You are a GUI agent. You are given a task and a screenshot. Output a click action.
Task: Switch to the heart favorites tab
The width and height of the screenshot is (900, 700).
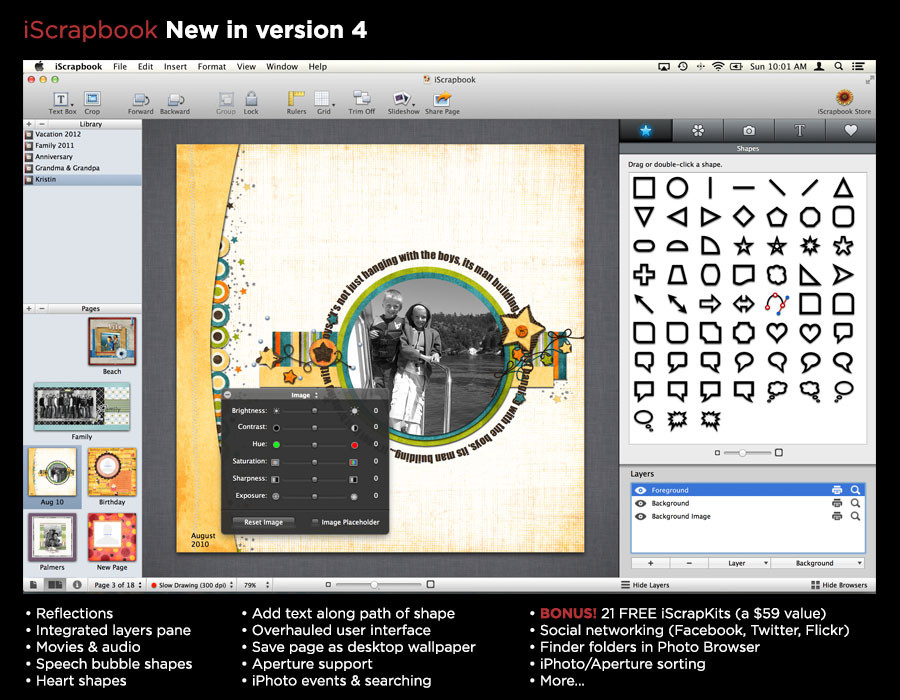851,131
